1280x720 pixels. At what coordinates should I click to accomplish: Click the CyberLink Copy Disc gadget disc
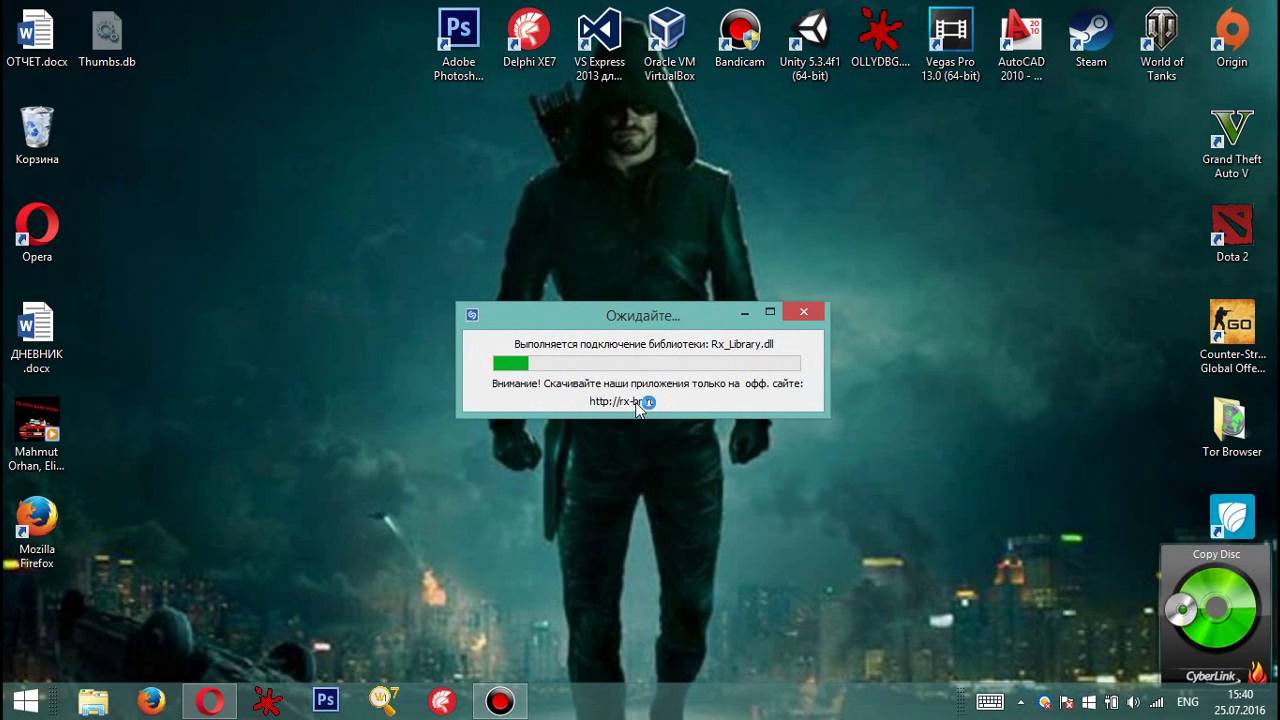[x=1217, y=607]
